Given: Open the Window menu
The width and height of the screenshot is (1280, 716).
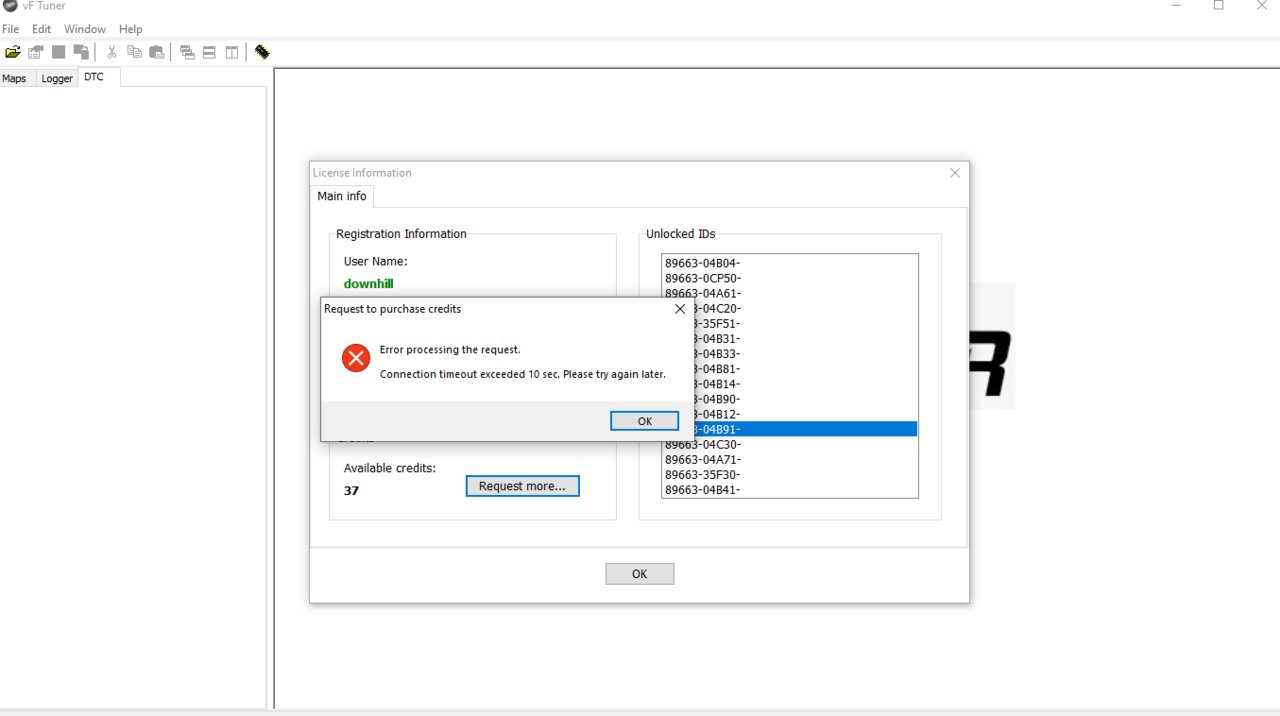Looking at the screenshot, I should (x=85, y=29).
